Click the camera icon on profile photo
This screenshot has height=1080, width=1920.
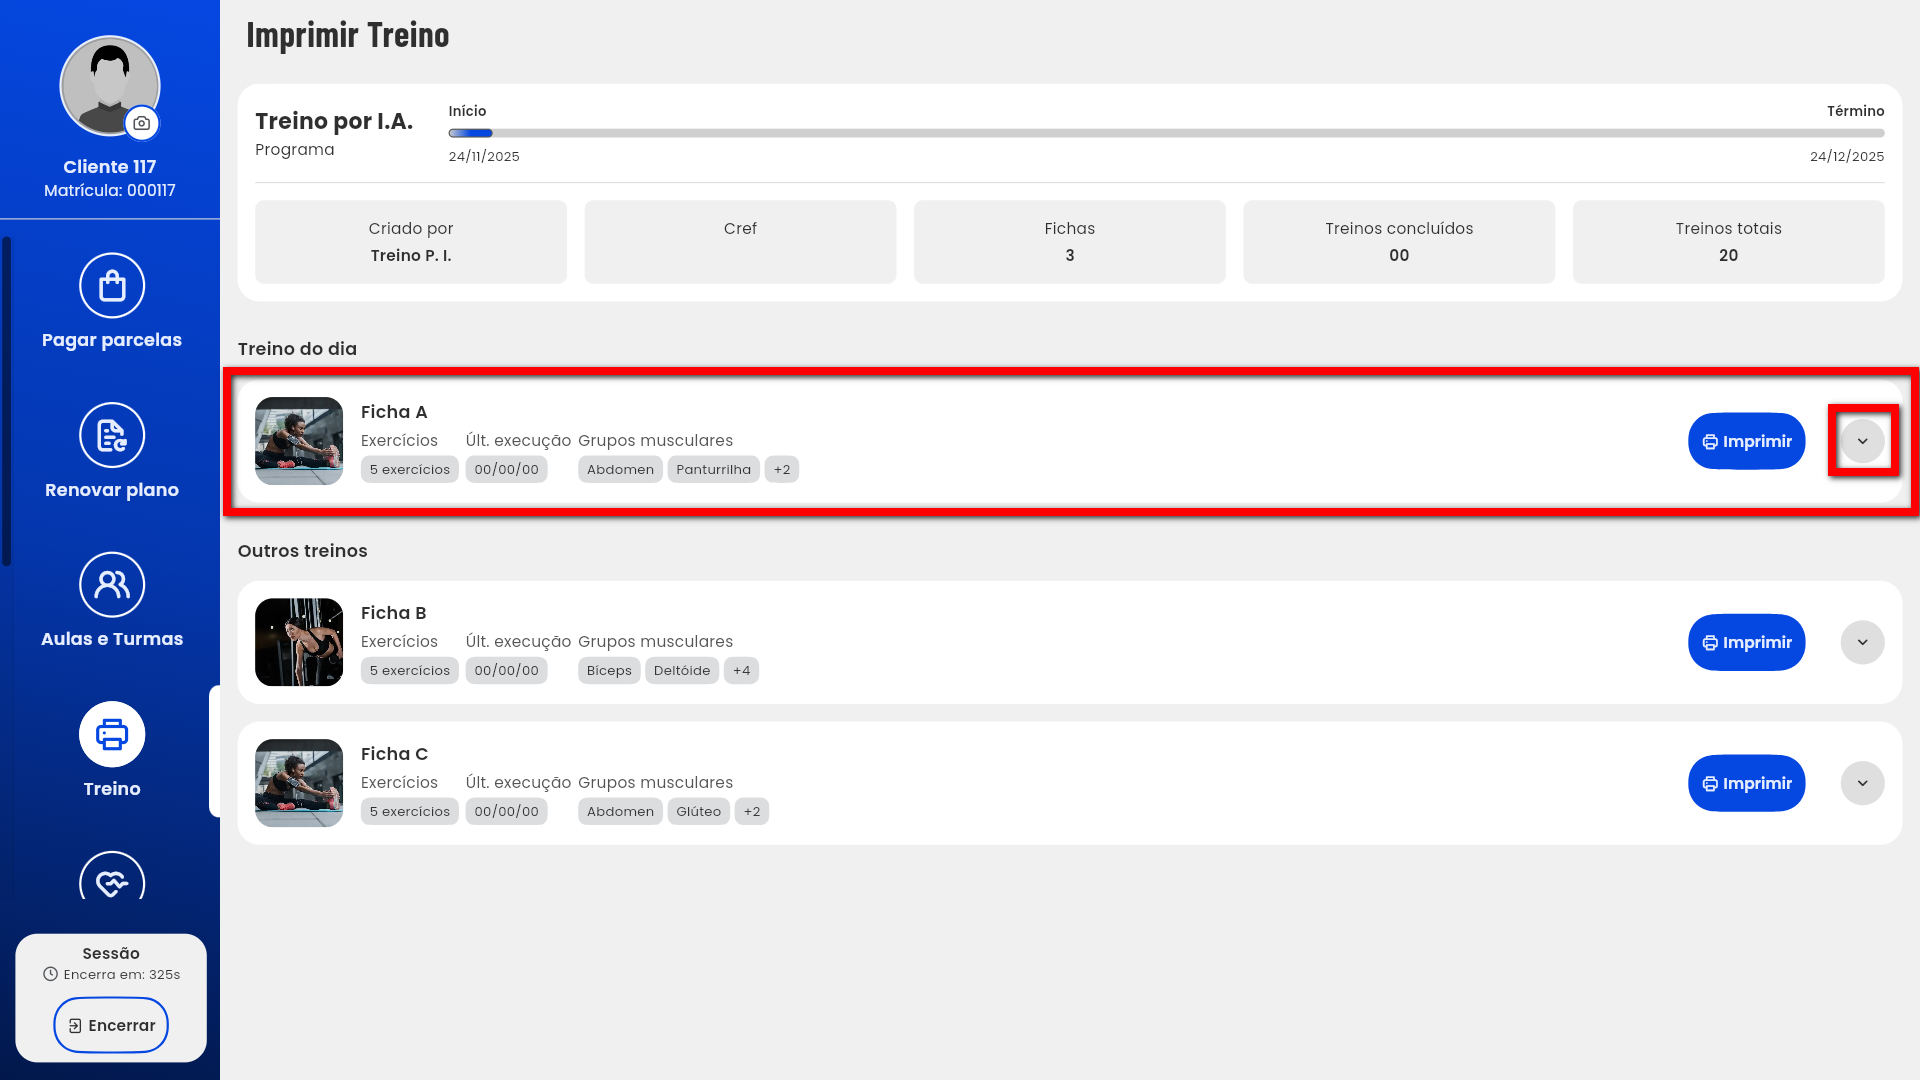pyautogui.click(x=142, y=123)
